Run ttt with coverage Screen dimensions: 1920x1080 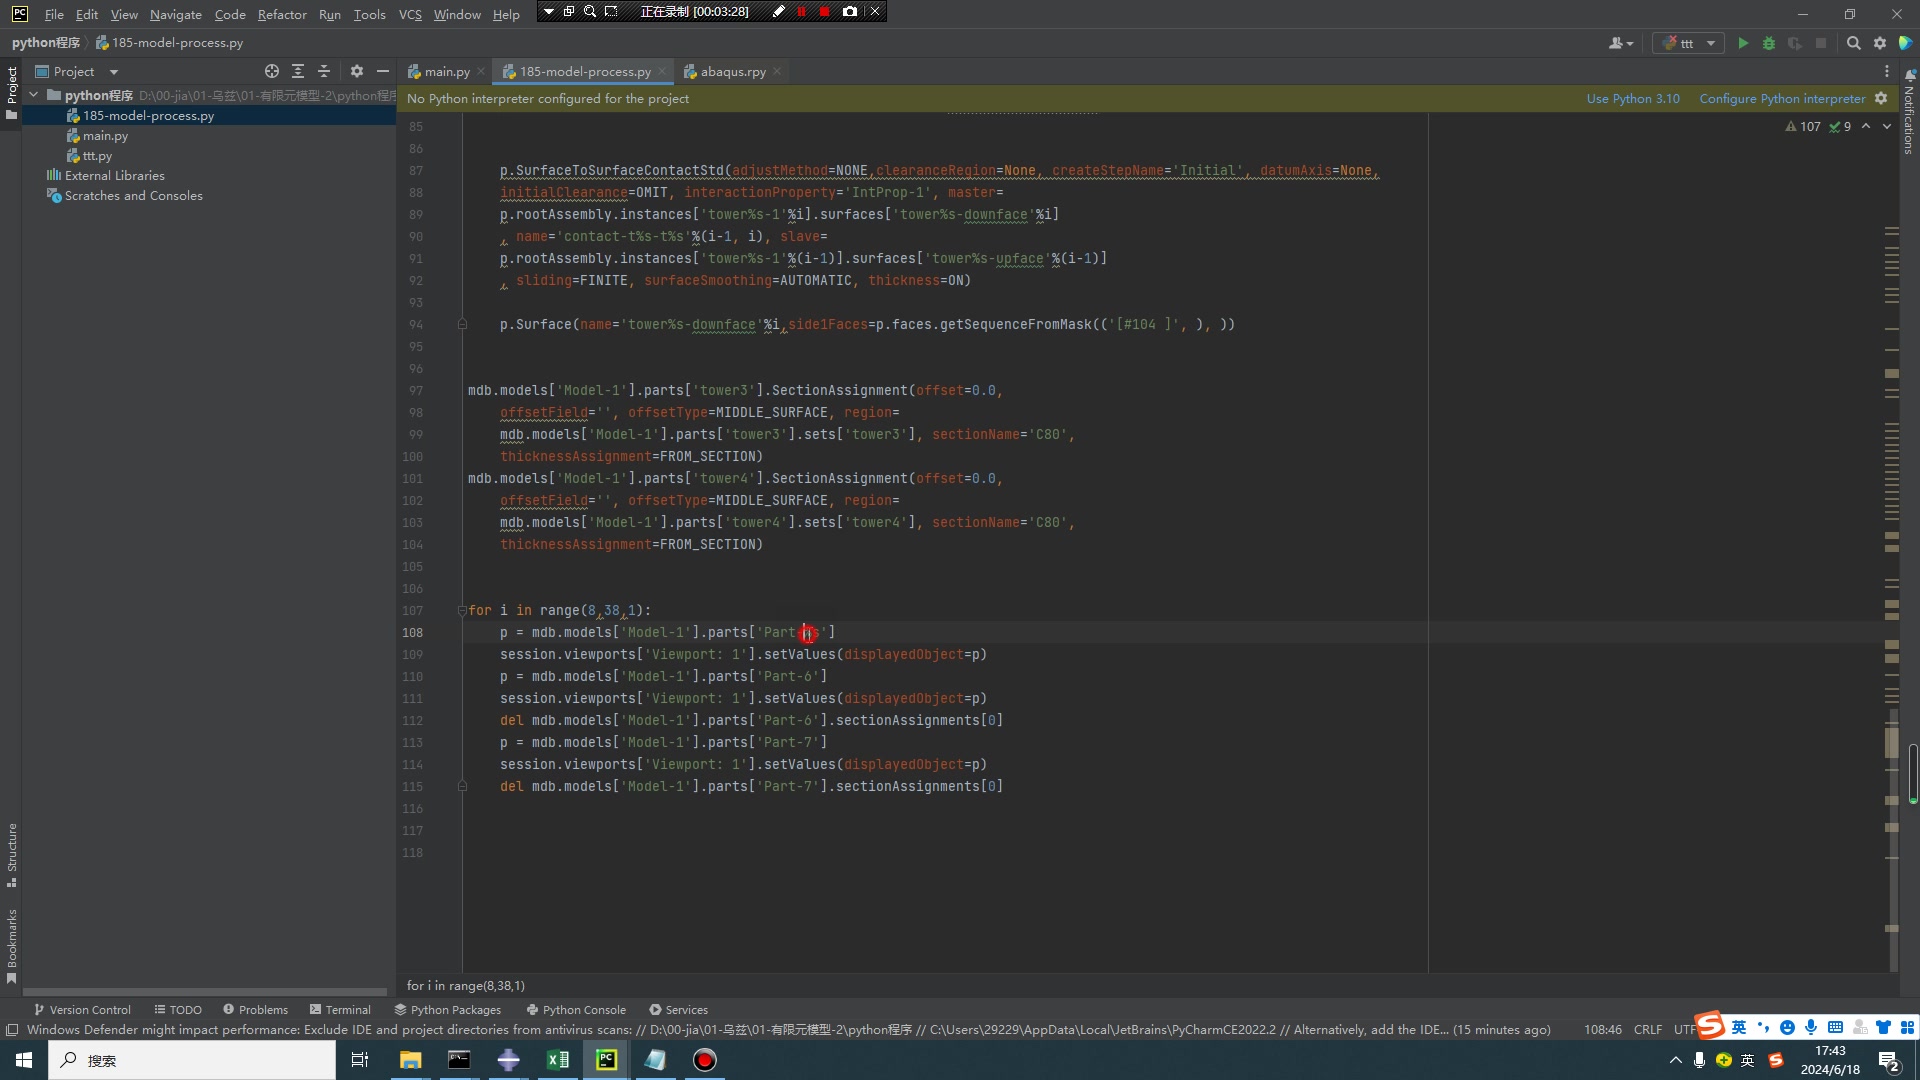[x=1795, y=43]
